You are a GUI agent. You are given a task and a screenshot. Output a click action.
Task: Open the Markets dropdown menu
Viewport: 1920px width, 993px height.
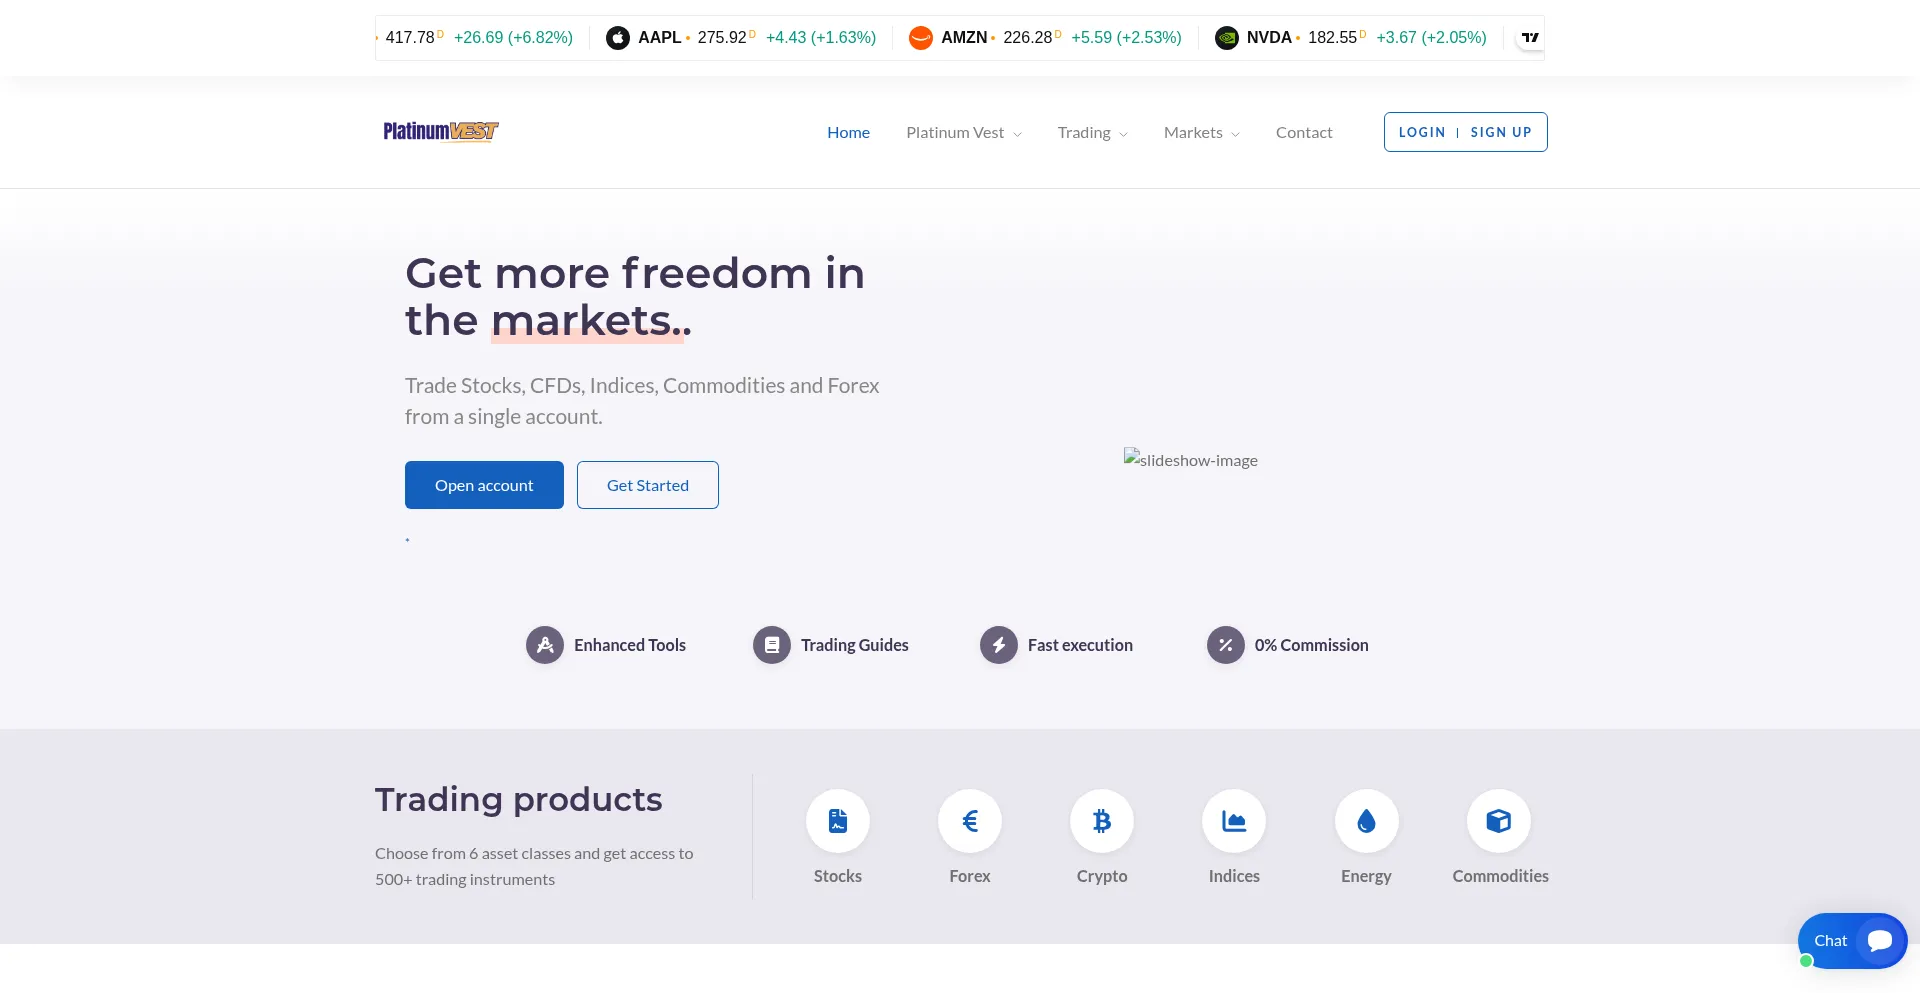pos(1201,133)
